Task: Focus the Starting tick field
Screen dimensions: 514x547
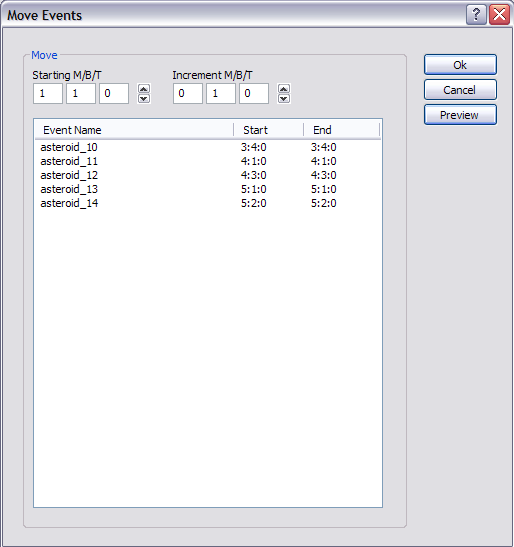Action: pyautogui.click(x=114, y=93)
